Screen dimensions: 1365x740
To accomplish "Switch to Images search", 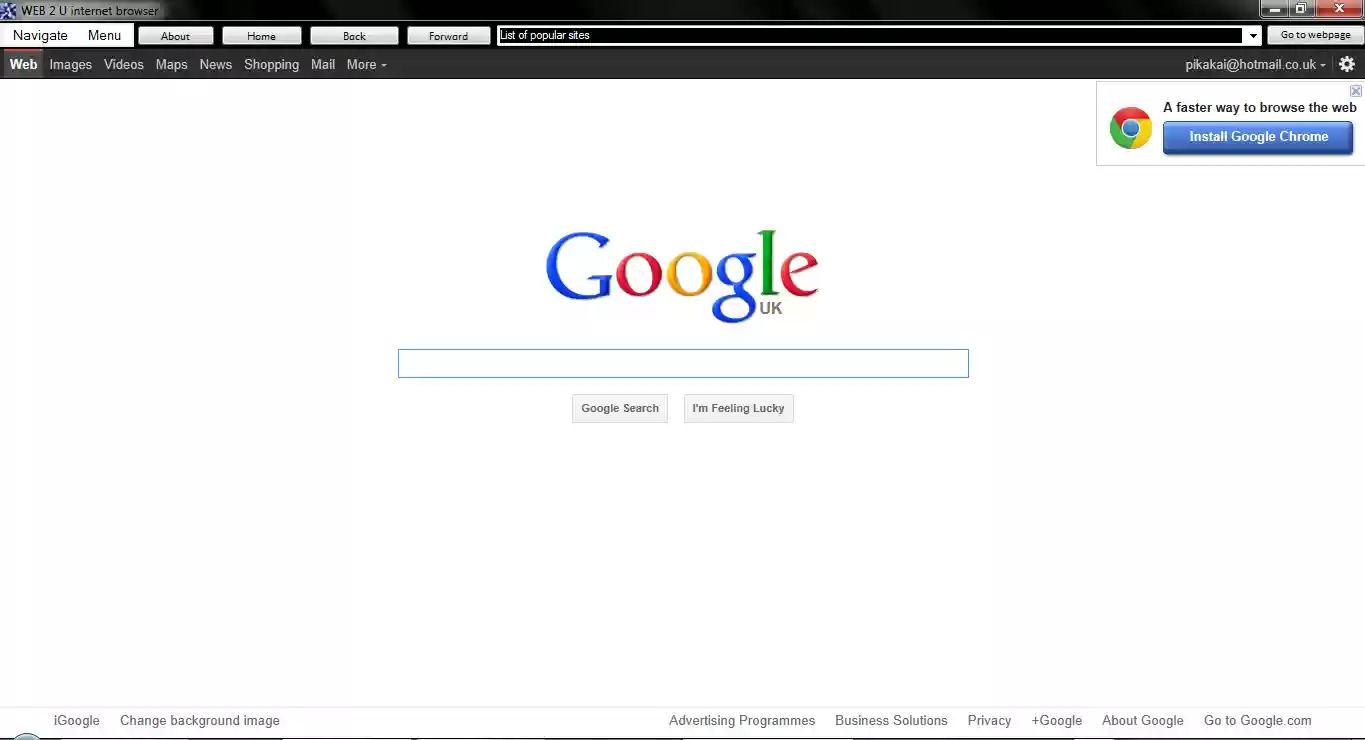I will point(70,64).
